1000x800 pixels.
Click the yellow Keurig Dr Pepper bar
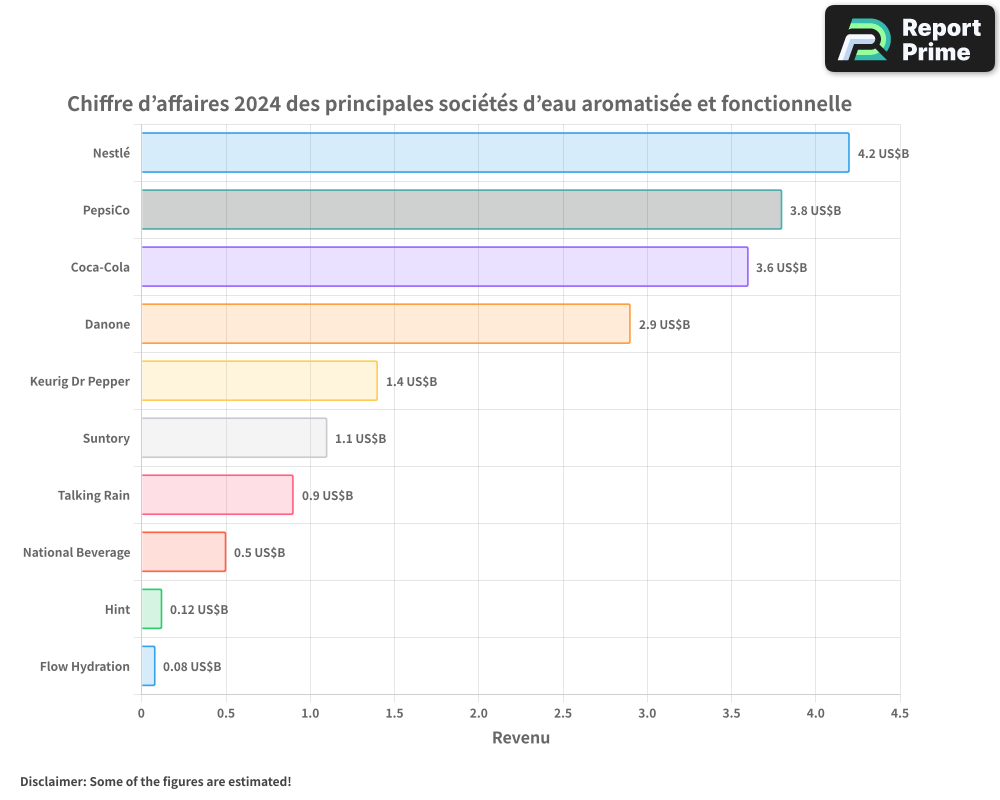coord(259,381)
